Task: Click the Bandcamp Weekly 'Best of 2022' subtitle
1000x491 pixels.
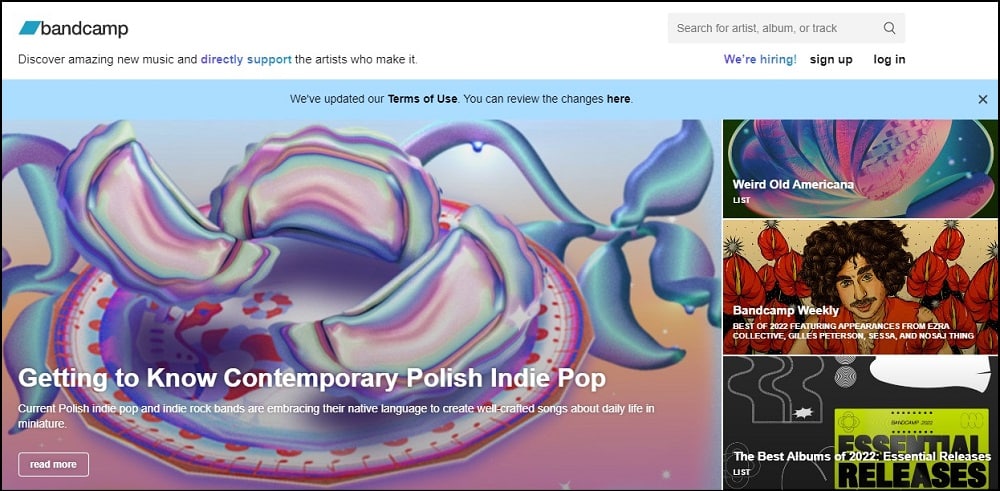Action: pyautogui.click(x=853, y=330)
